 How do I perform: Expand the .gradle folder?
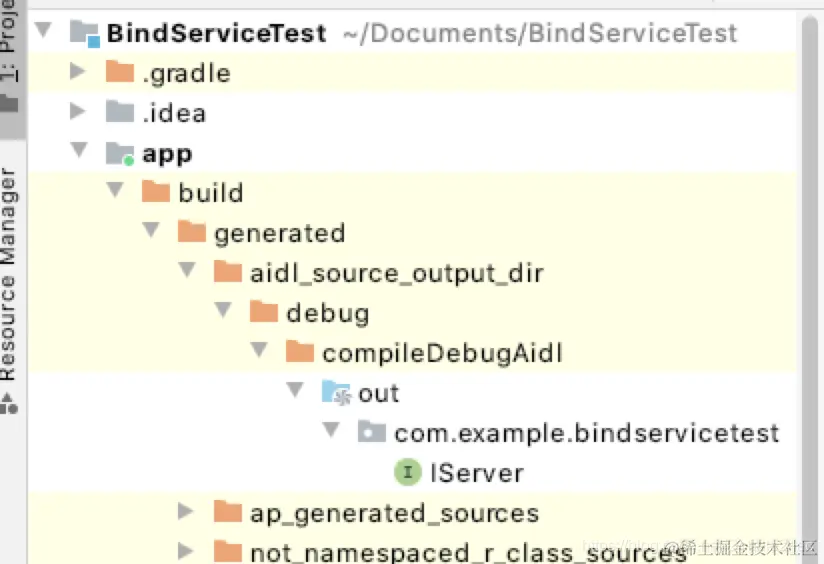pyautogui.click(x=77, y=71)
